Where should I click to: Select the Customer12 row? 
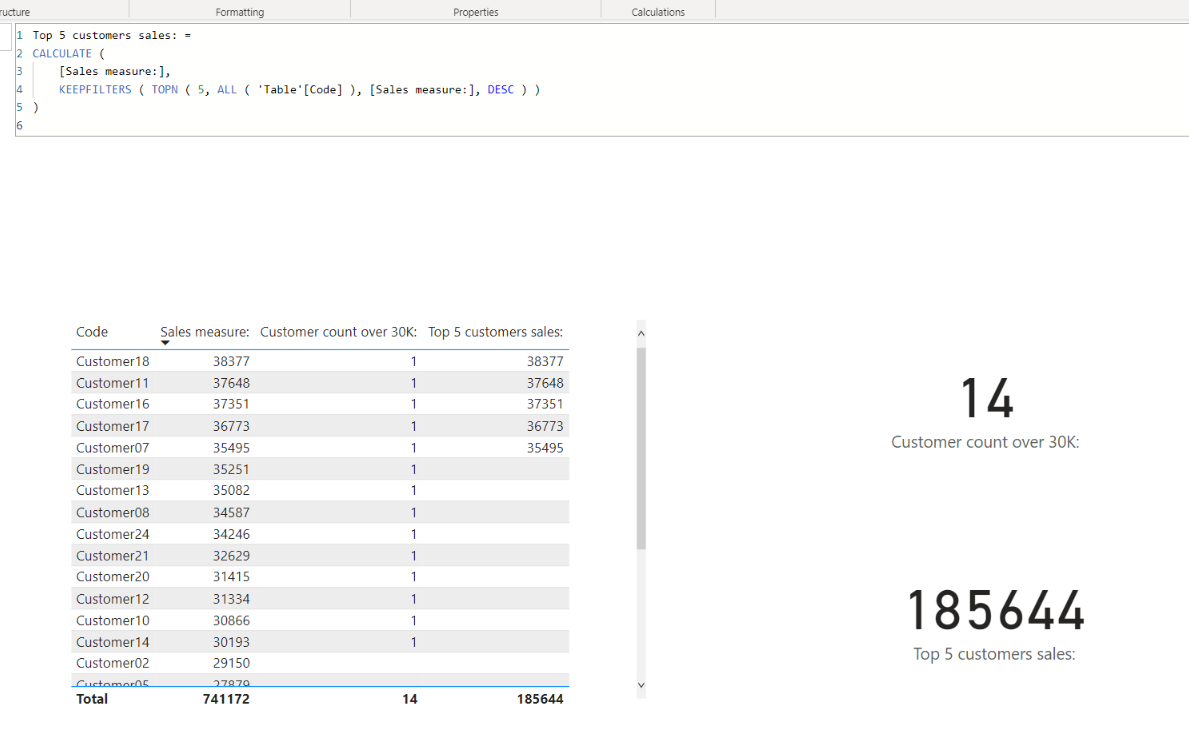[320, 599]
